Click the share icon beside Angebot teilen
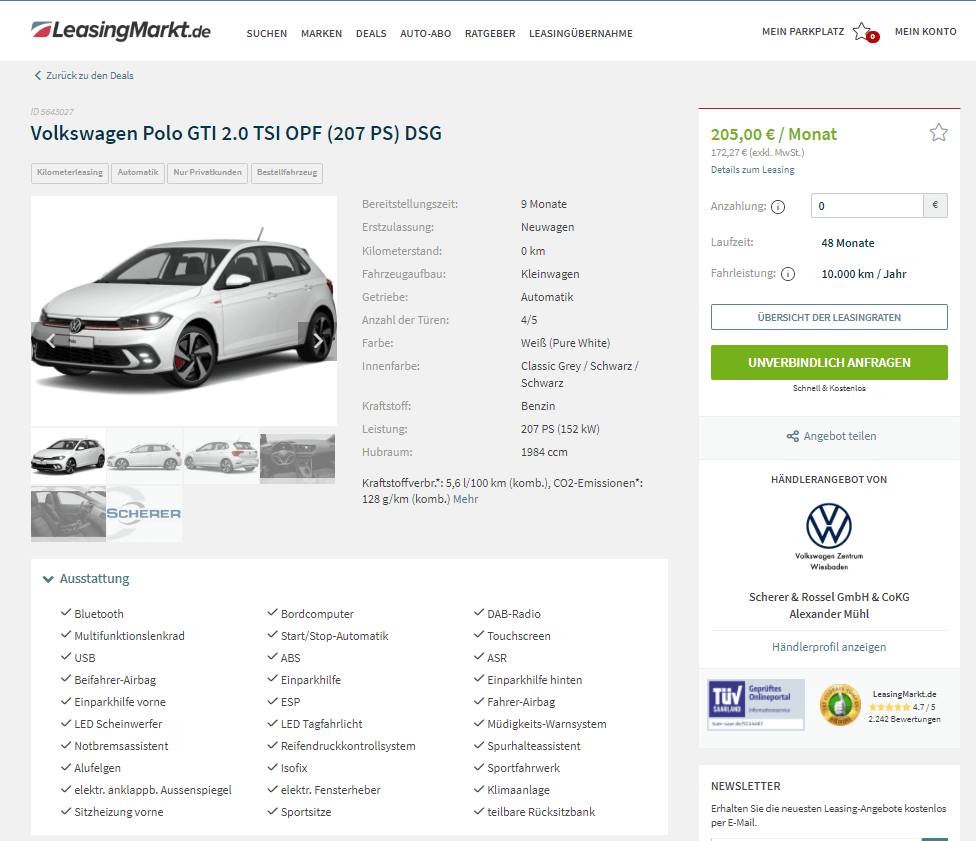Screen dimensions: 976x841 pos(792,436)
